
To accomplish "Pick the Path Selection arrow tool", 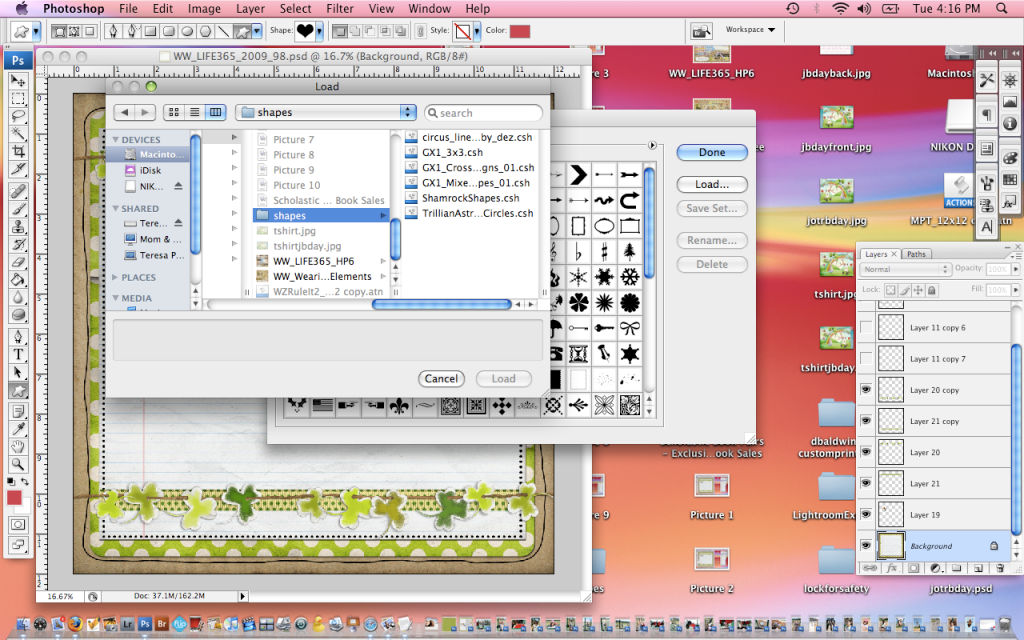I will pos(18,372).
